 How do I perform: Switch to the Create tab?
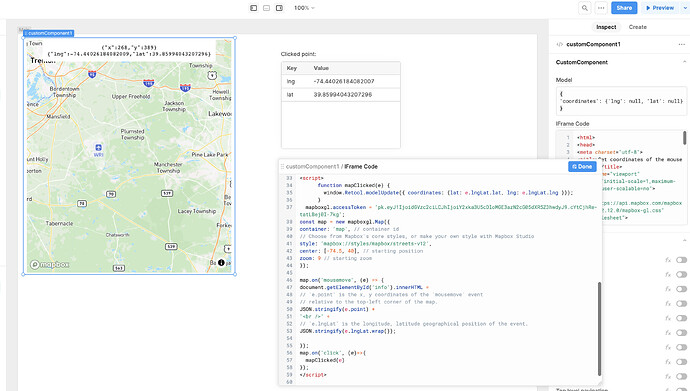[x=638, y=27]
